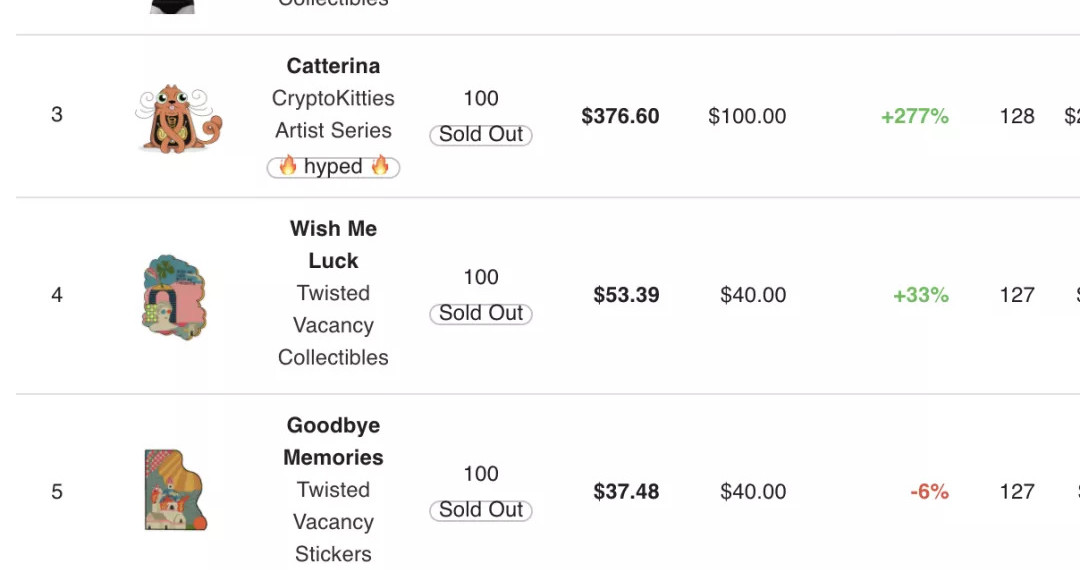This screenshot has width=1080, height=570.
Task: Open the Goodbye Memories title link
Action: click(x=333, y=441)
